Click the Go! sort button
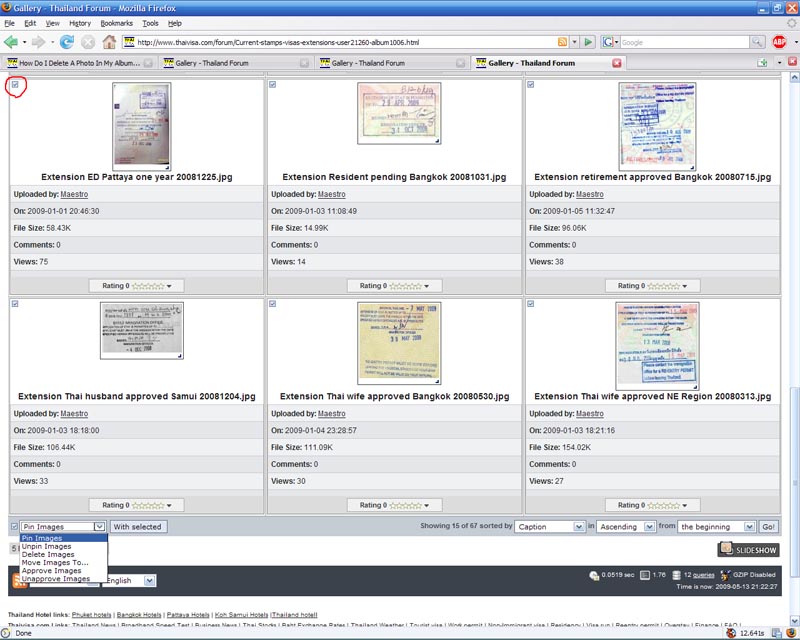Image resolution: width=800 pixels, height=640 pixels. click(768, 527)
